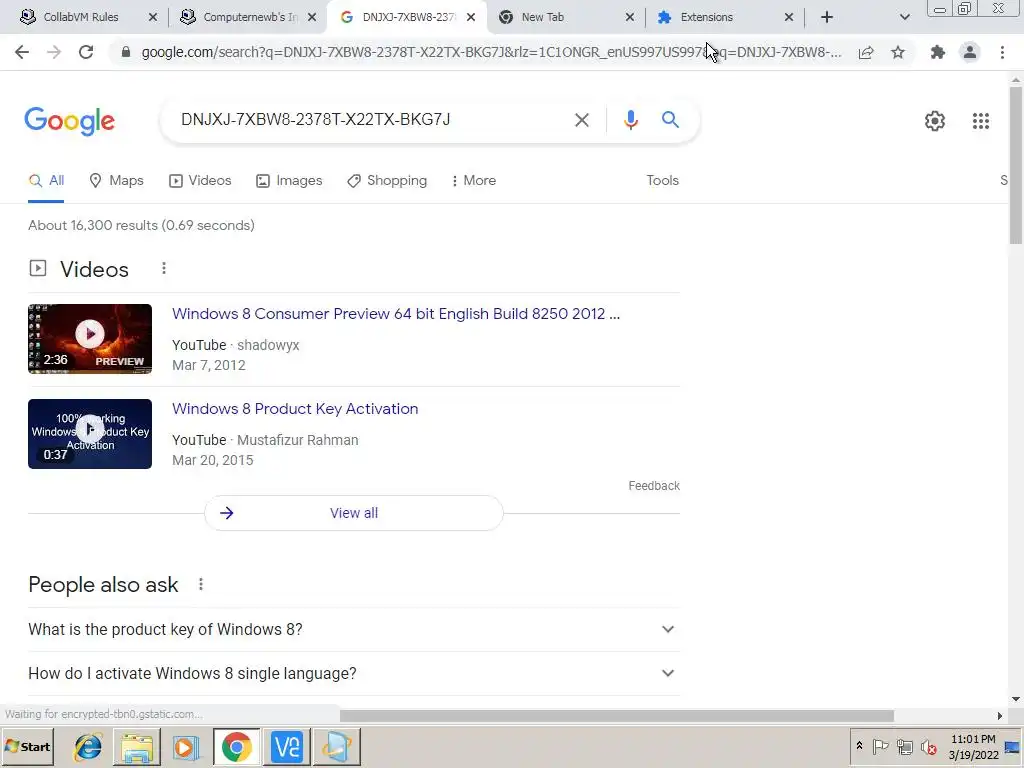
Task: Open Windows 8 Product Key Activation link
Action: pos(295,409)
